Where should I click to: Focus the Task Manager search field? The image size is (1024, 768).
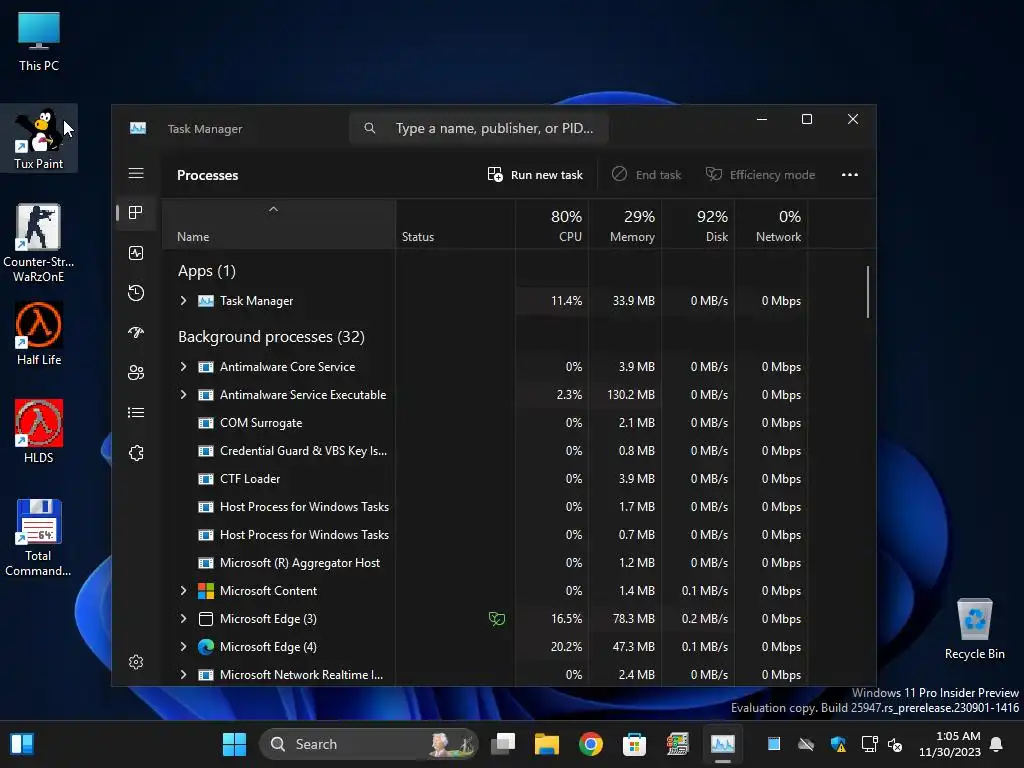point(479,128)
